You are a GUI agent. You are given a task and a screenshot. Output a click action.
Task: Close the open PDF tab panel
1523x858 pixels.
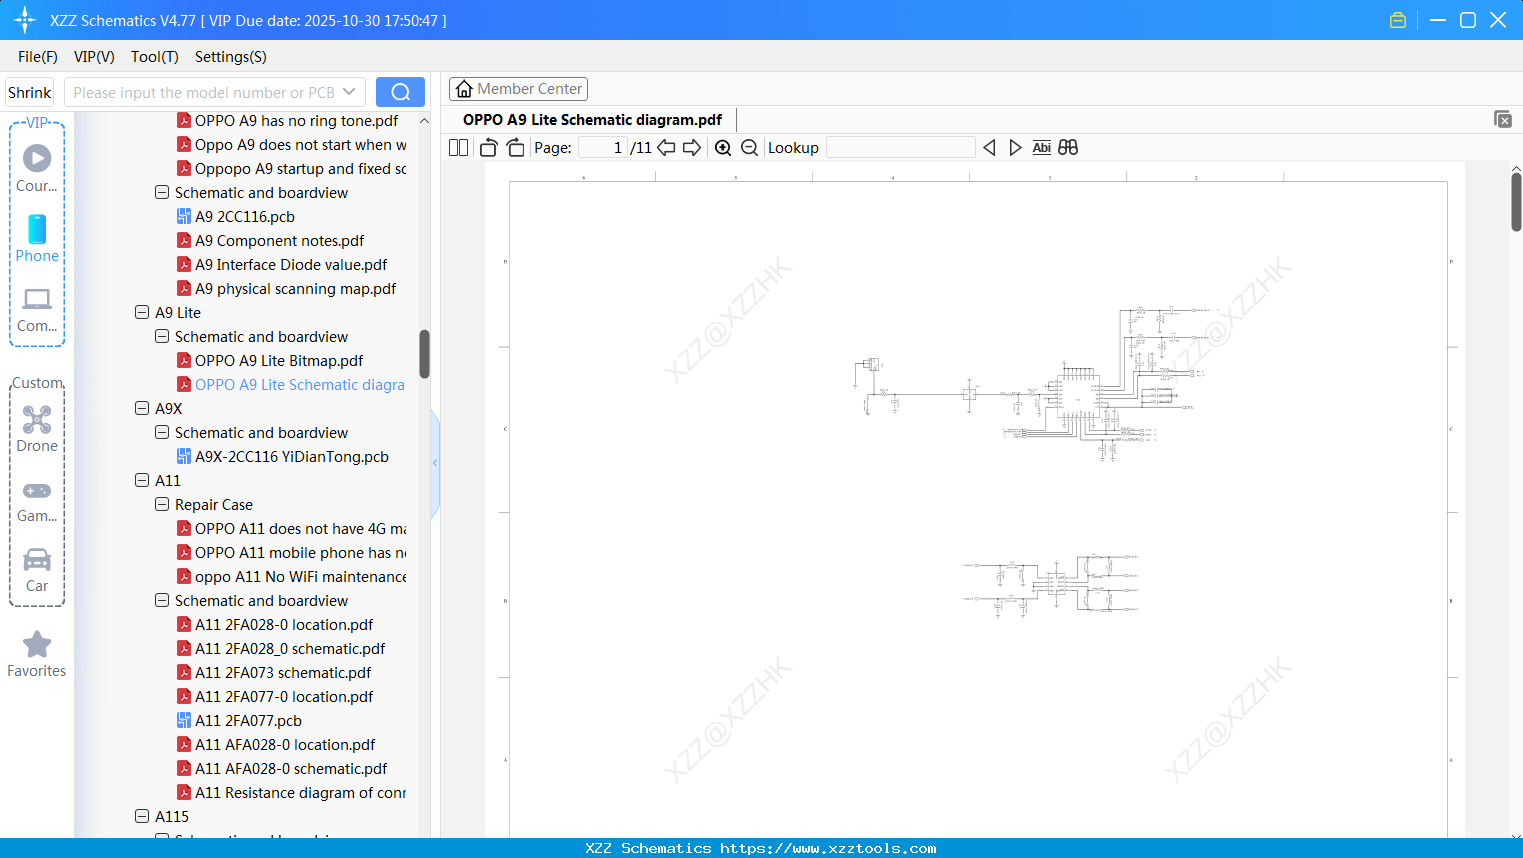click(1503, 119)
